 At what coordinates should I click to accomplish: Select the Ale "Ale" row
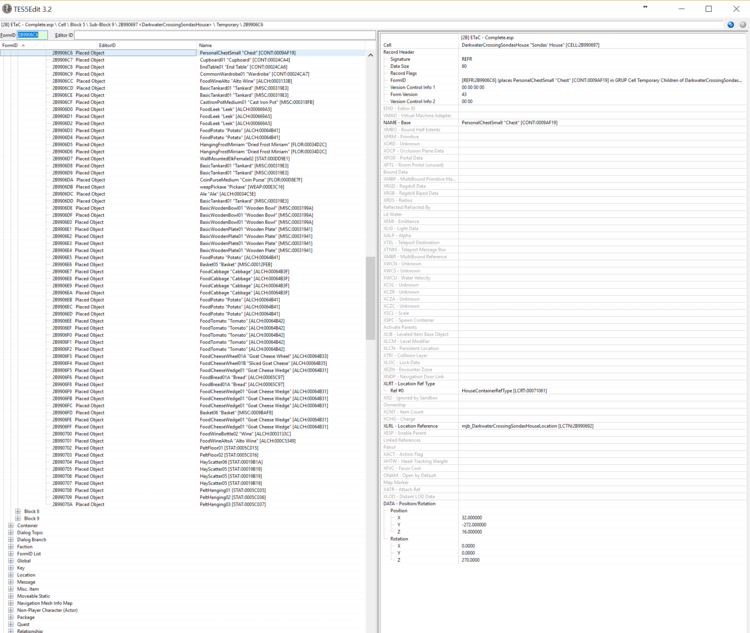pyautogui.click(x=183, y=194)
